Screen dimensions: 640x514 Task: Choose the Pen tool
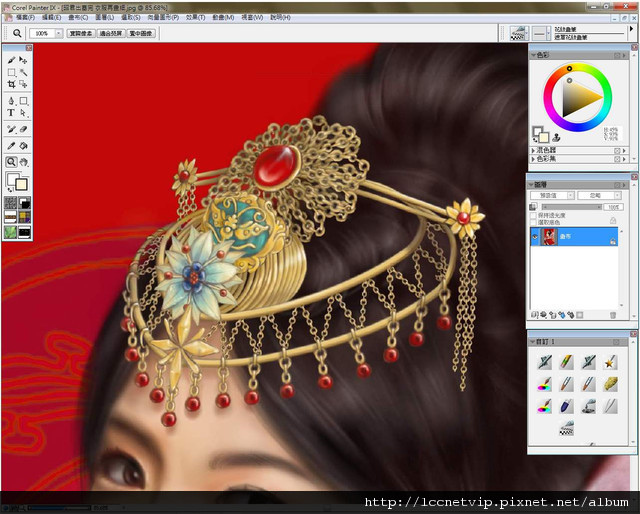[11, 100]
